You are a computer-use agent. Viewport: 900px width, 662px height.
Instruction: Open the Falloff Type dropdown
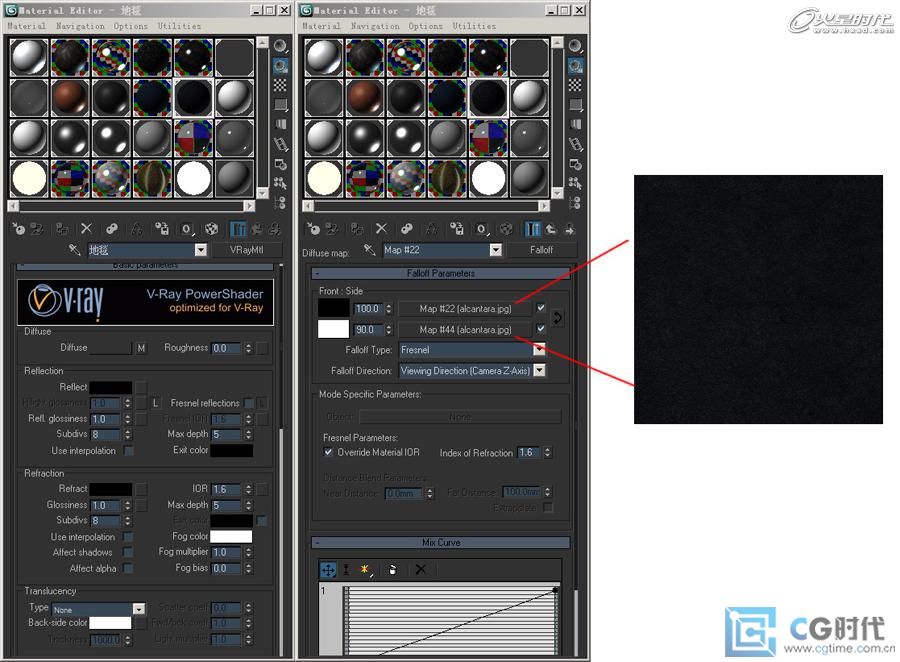(x=539, y=350)
